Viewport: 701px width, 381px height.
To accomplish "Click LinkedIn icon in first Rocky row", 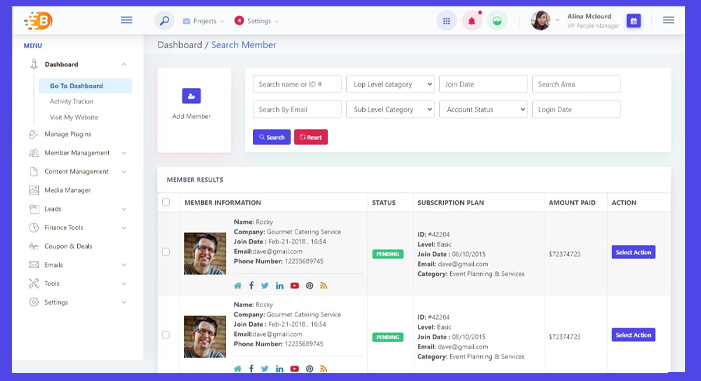I will point(280,286).
